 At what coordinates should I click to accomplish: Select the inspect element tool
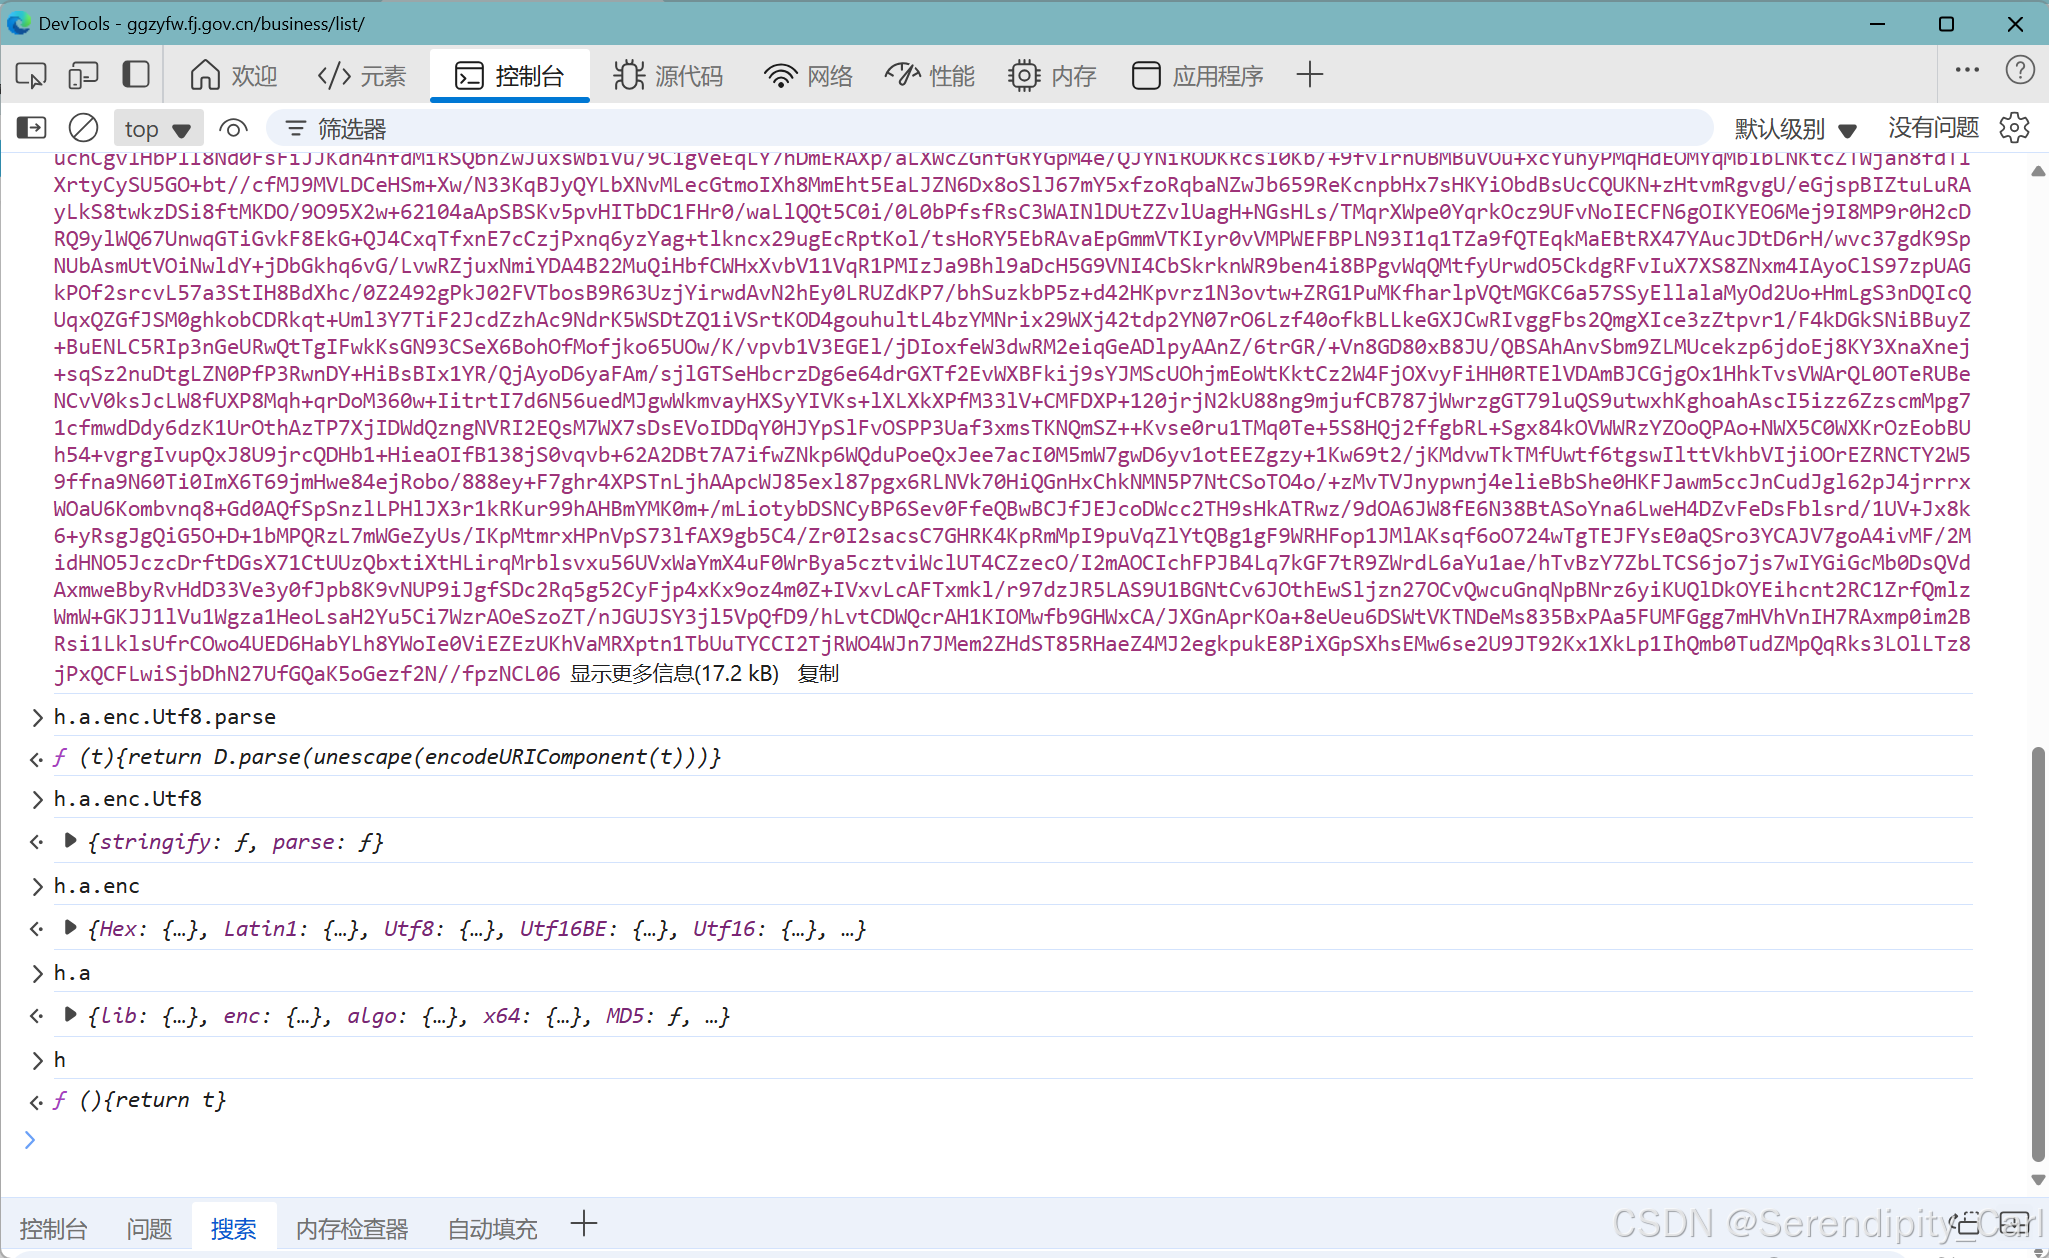pyautogui.click(x=29, y=74)
